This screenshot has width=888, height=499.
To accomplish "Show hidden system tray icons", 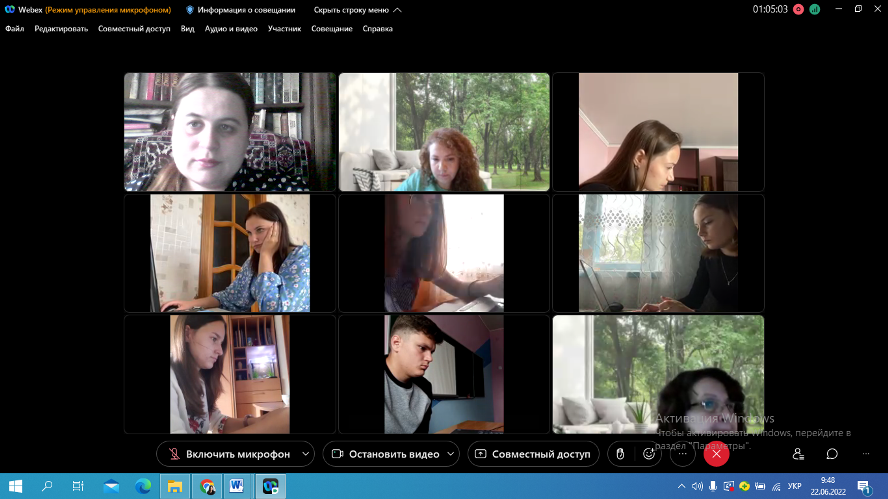I will (681, 486).
